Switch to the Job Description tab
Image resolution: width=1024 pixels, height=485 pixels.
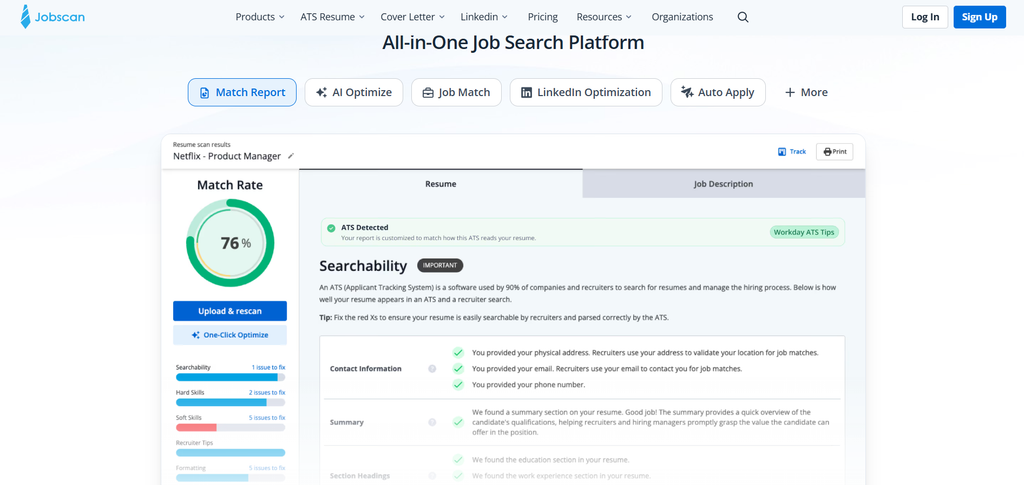point(723,184)
